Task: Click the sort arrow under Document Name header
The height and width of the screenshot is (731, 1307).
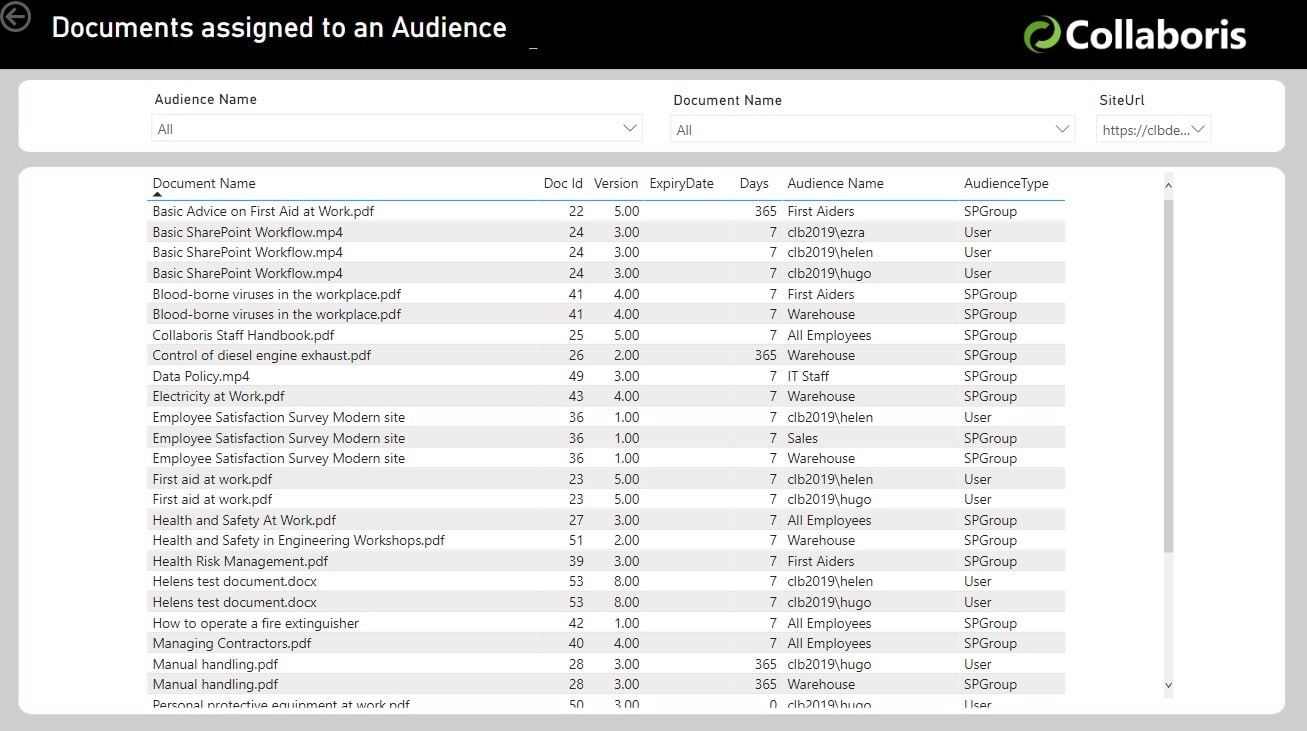Action: tap(156, 195)
